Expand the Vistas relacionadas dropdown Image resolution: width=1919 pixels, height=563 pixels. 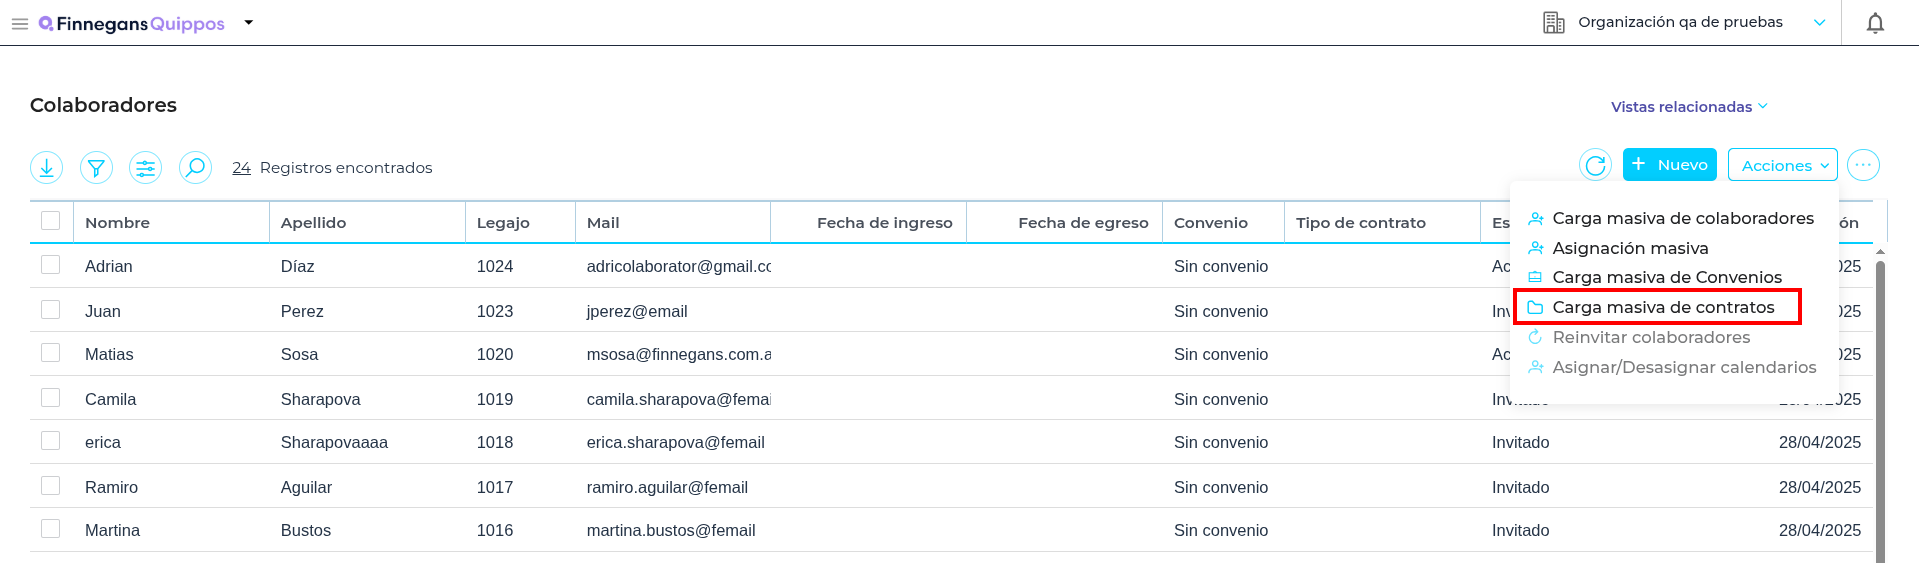click(x=1688, y=107)
